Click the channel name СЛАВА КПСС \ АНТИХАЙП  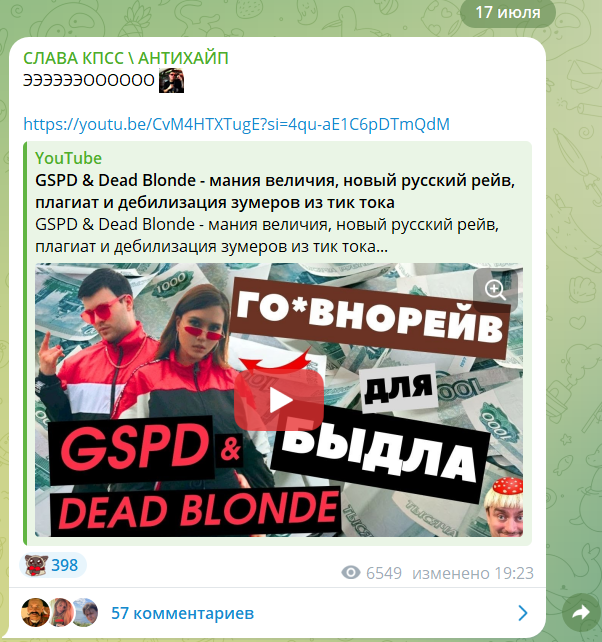(126, 58)
